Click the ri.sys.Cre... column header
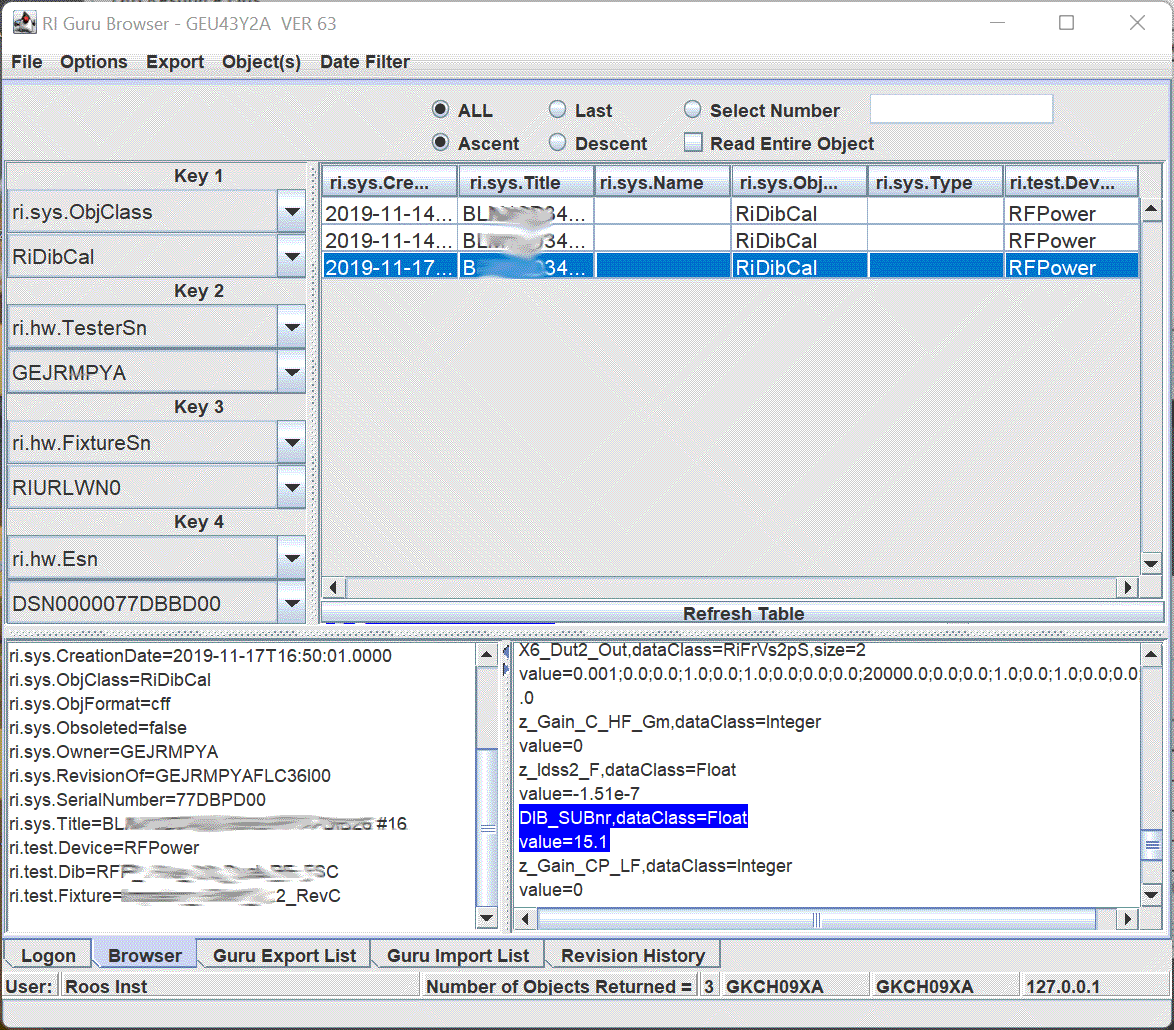 (389, 183)
